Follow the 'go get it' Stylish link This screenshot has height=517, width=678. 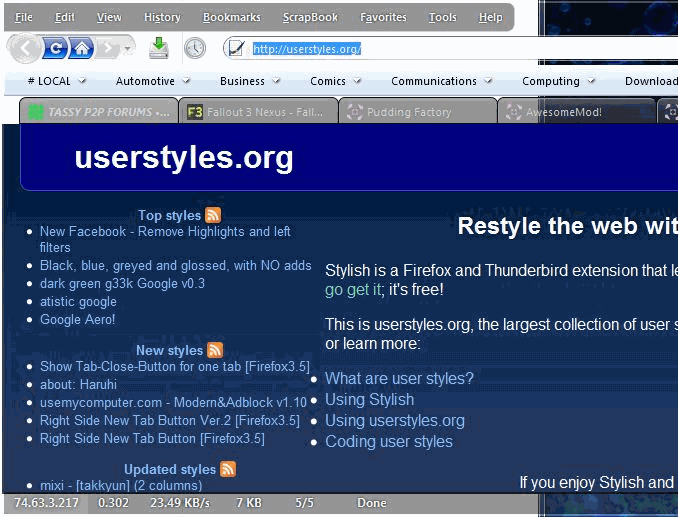click(x=353, y=290)
